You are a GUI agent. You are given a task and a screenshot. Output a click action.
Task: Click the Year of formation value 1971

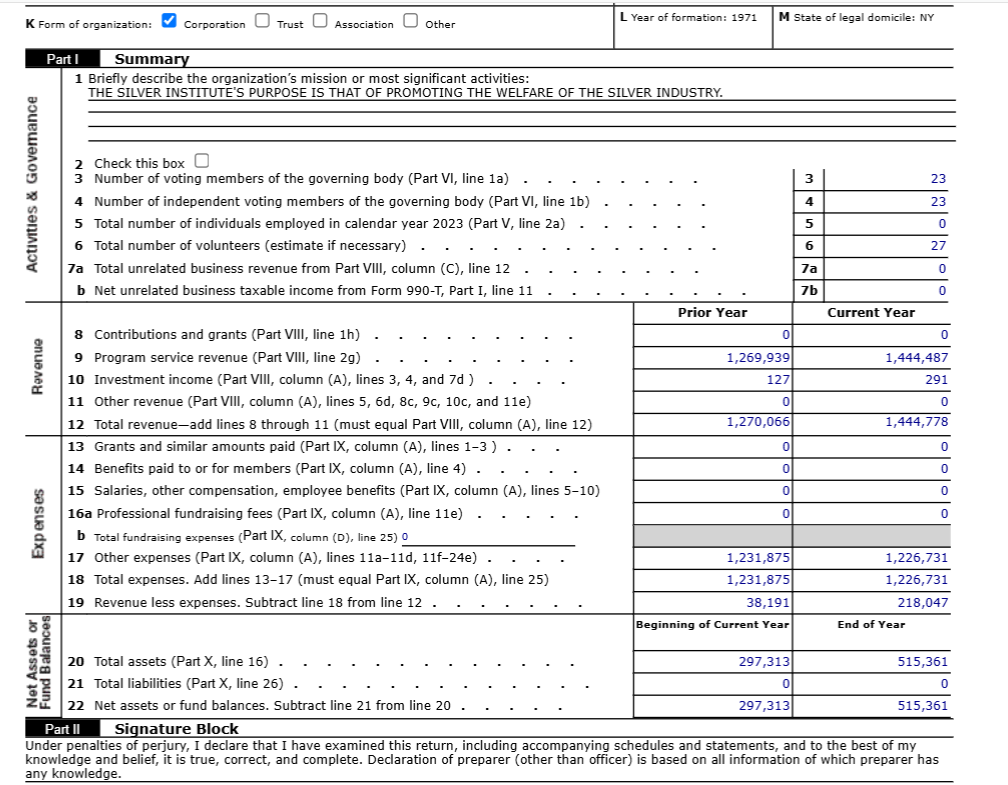(739, 17)
